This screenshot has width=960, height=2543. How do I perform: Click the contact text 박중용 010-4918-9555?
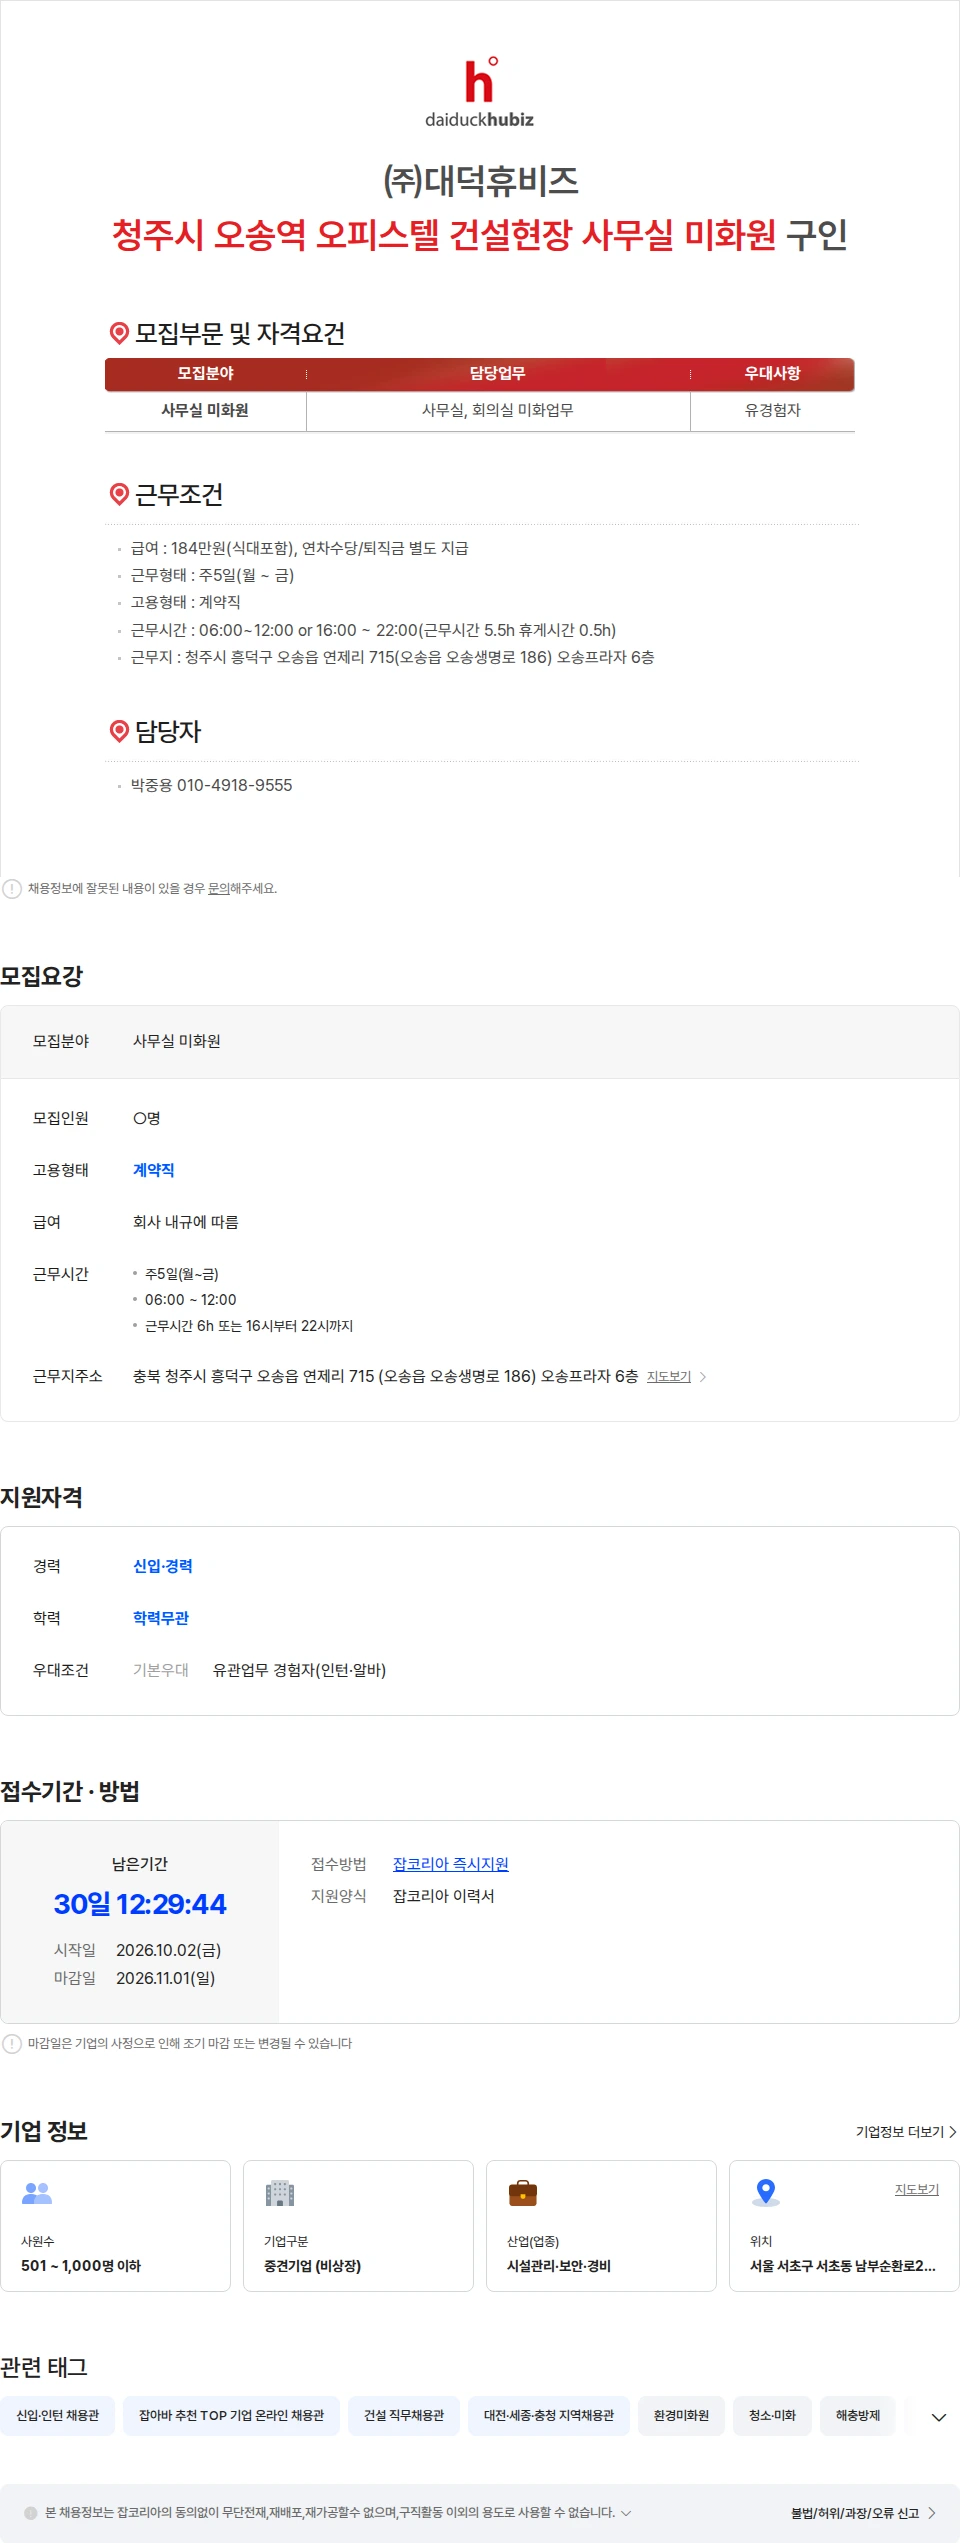(x=212, y=786)
